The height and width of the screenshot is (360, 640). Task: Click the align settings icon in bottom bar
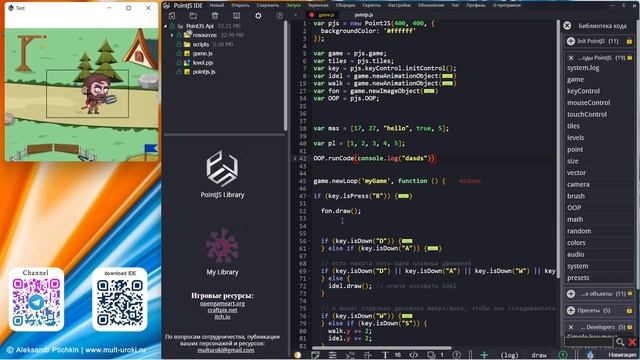(332, 355)
